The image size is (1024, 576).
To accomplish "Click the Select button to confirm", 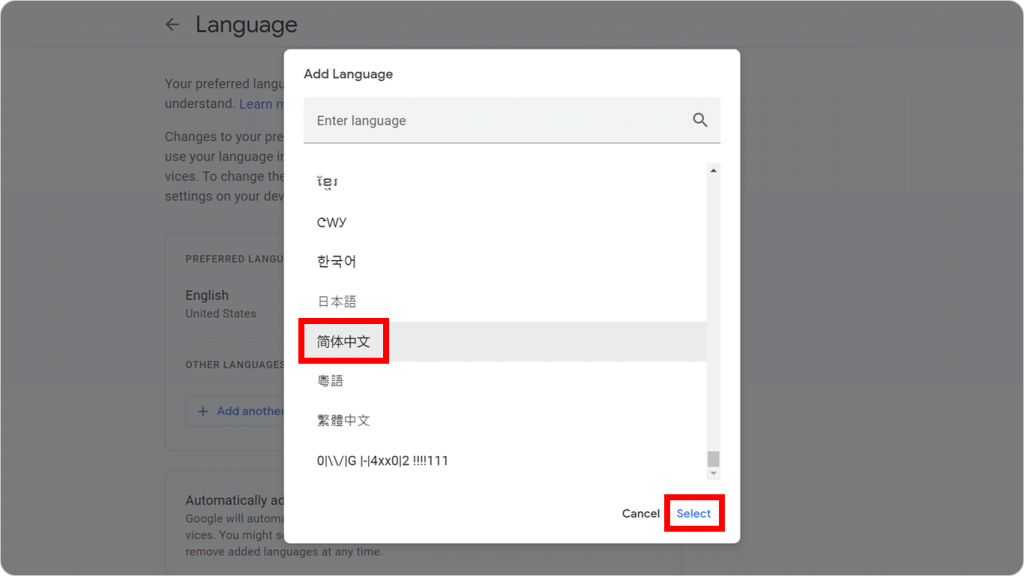I will pyautogui.click(x=695, y=513).
